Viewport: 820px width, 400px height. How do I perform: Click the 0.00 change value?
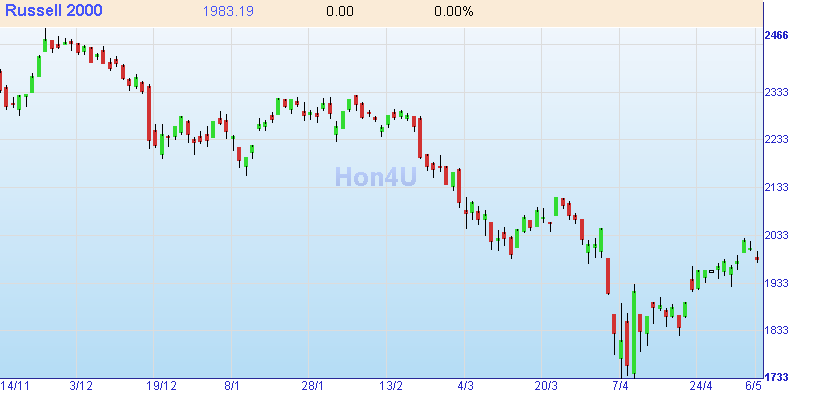pyautogui.click(x=340, y=12)
